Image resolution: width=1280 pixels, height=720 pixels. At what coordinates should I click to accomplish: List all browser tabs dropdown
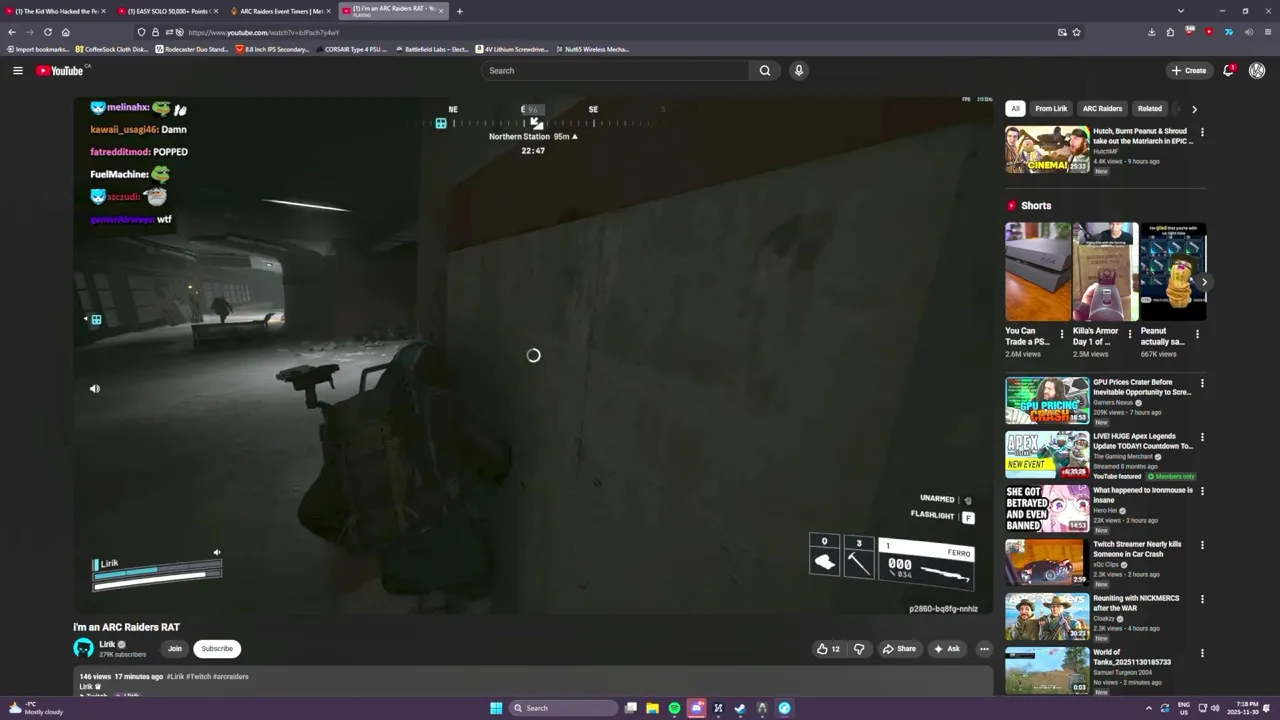[1181, 11]
